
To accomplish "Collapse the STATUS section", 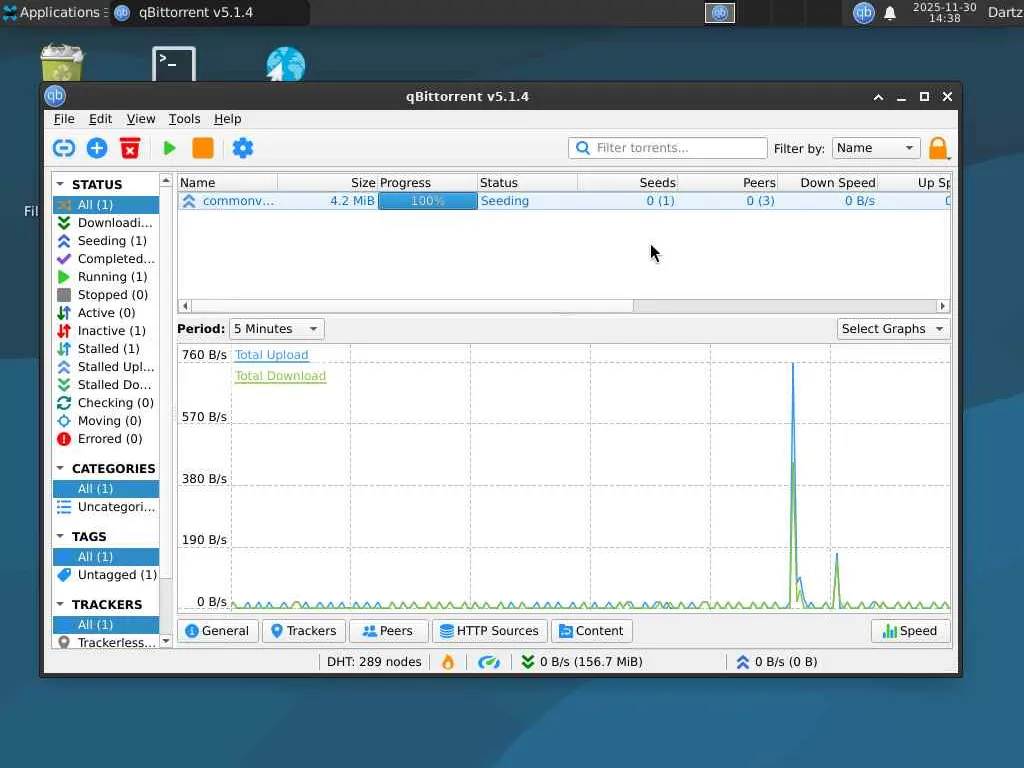I will point(60,184).
